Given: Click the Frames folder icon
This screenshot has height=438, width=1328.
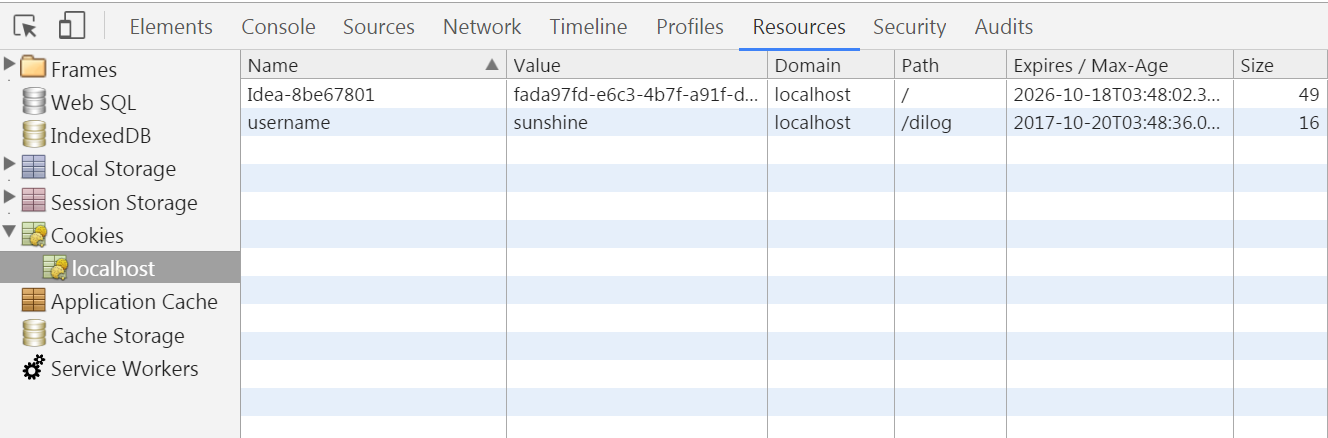Looking at the screenshot, I should coord(34,68).
